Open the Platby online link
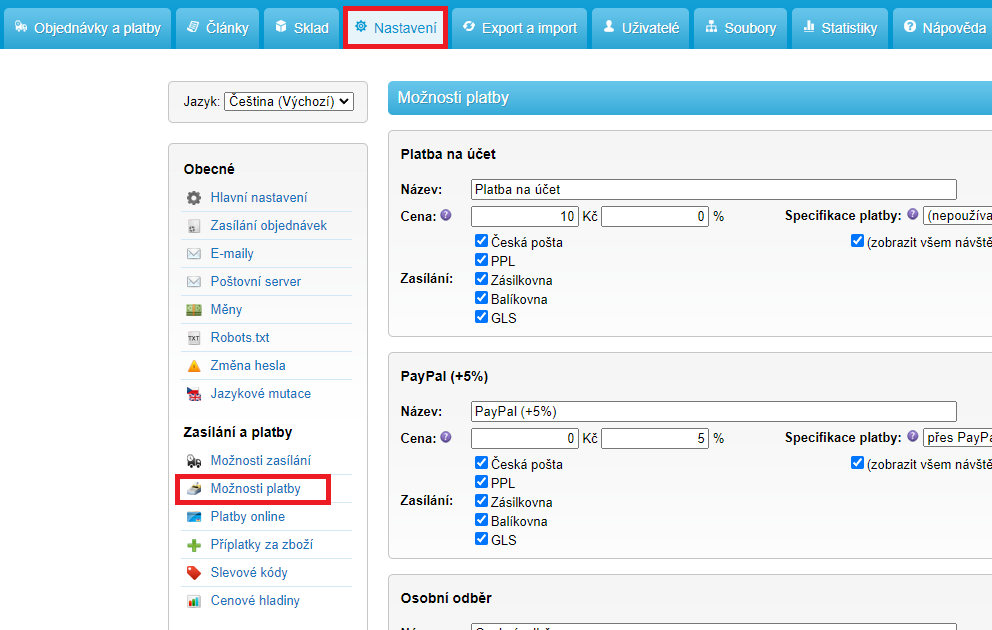The height and width of the screenshot is (630, 992). click(247, 517)
